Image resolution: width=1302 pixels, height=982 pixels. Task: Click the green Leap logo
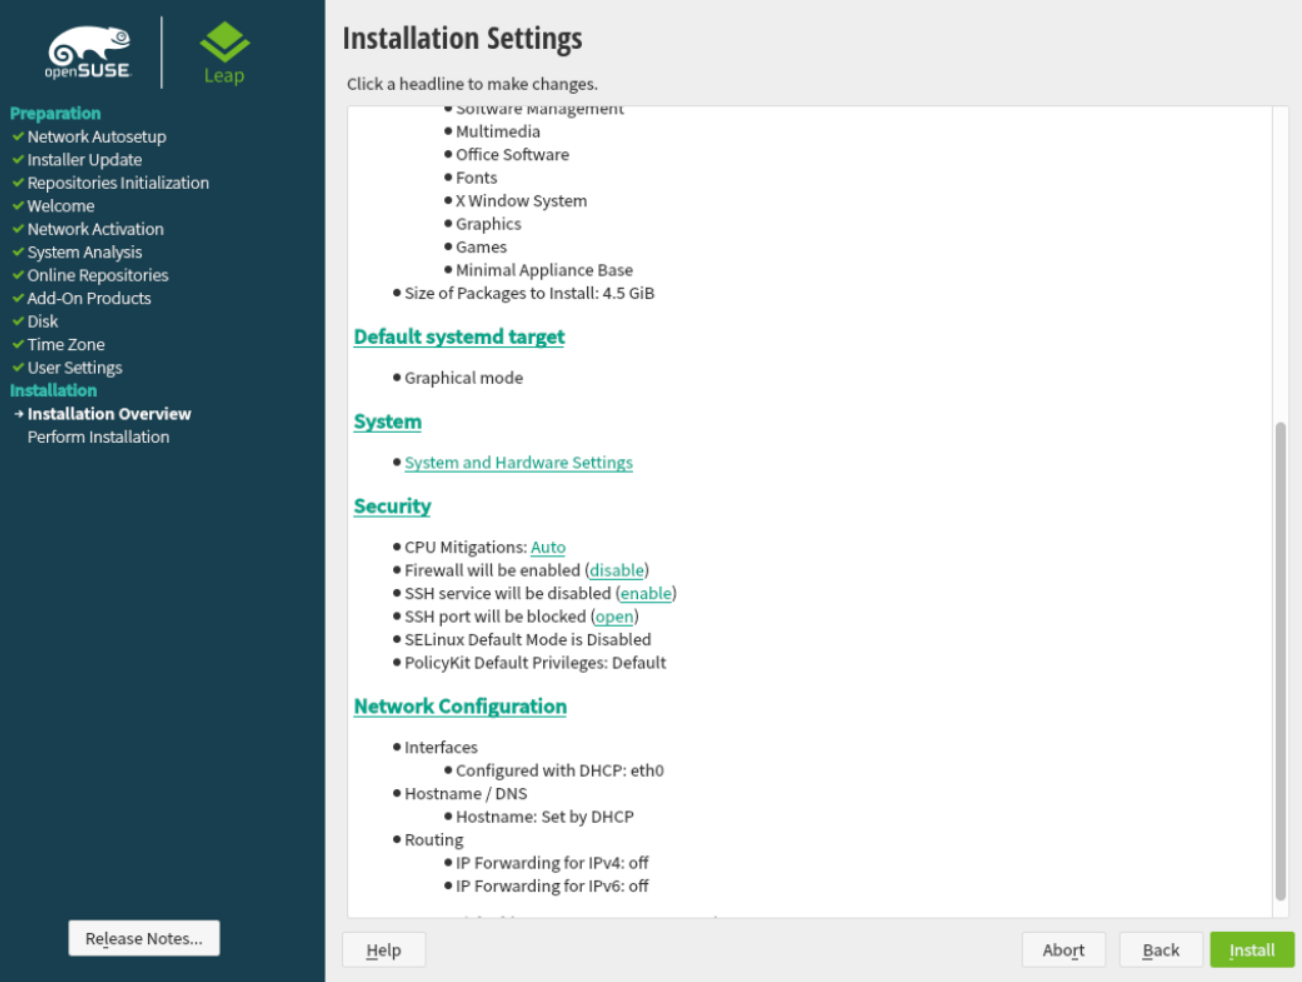(x=224, y=53)
